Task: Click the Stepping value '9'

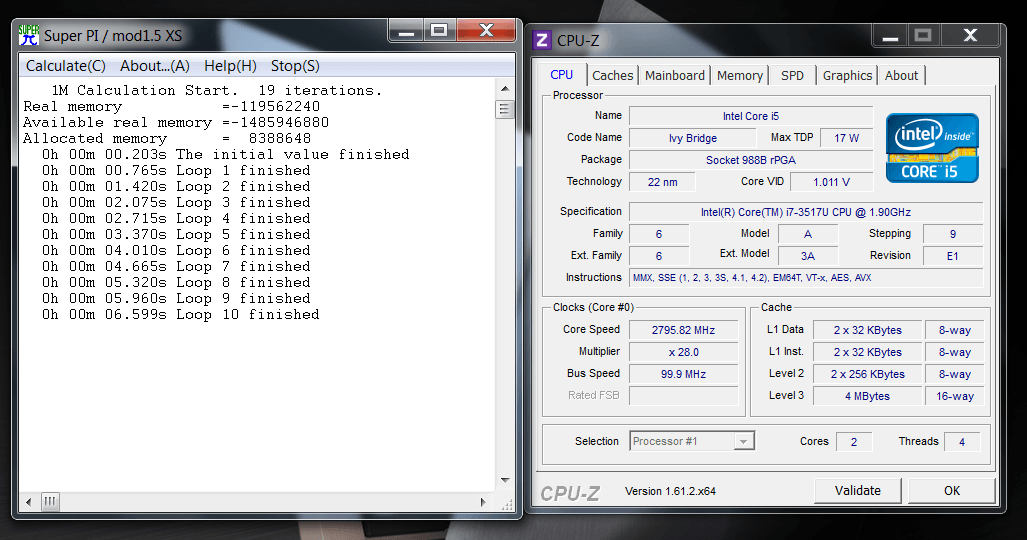Action: click(x=952, y=233)
